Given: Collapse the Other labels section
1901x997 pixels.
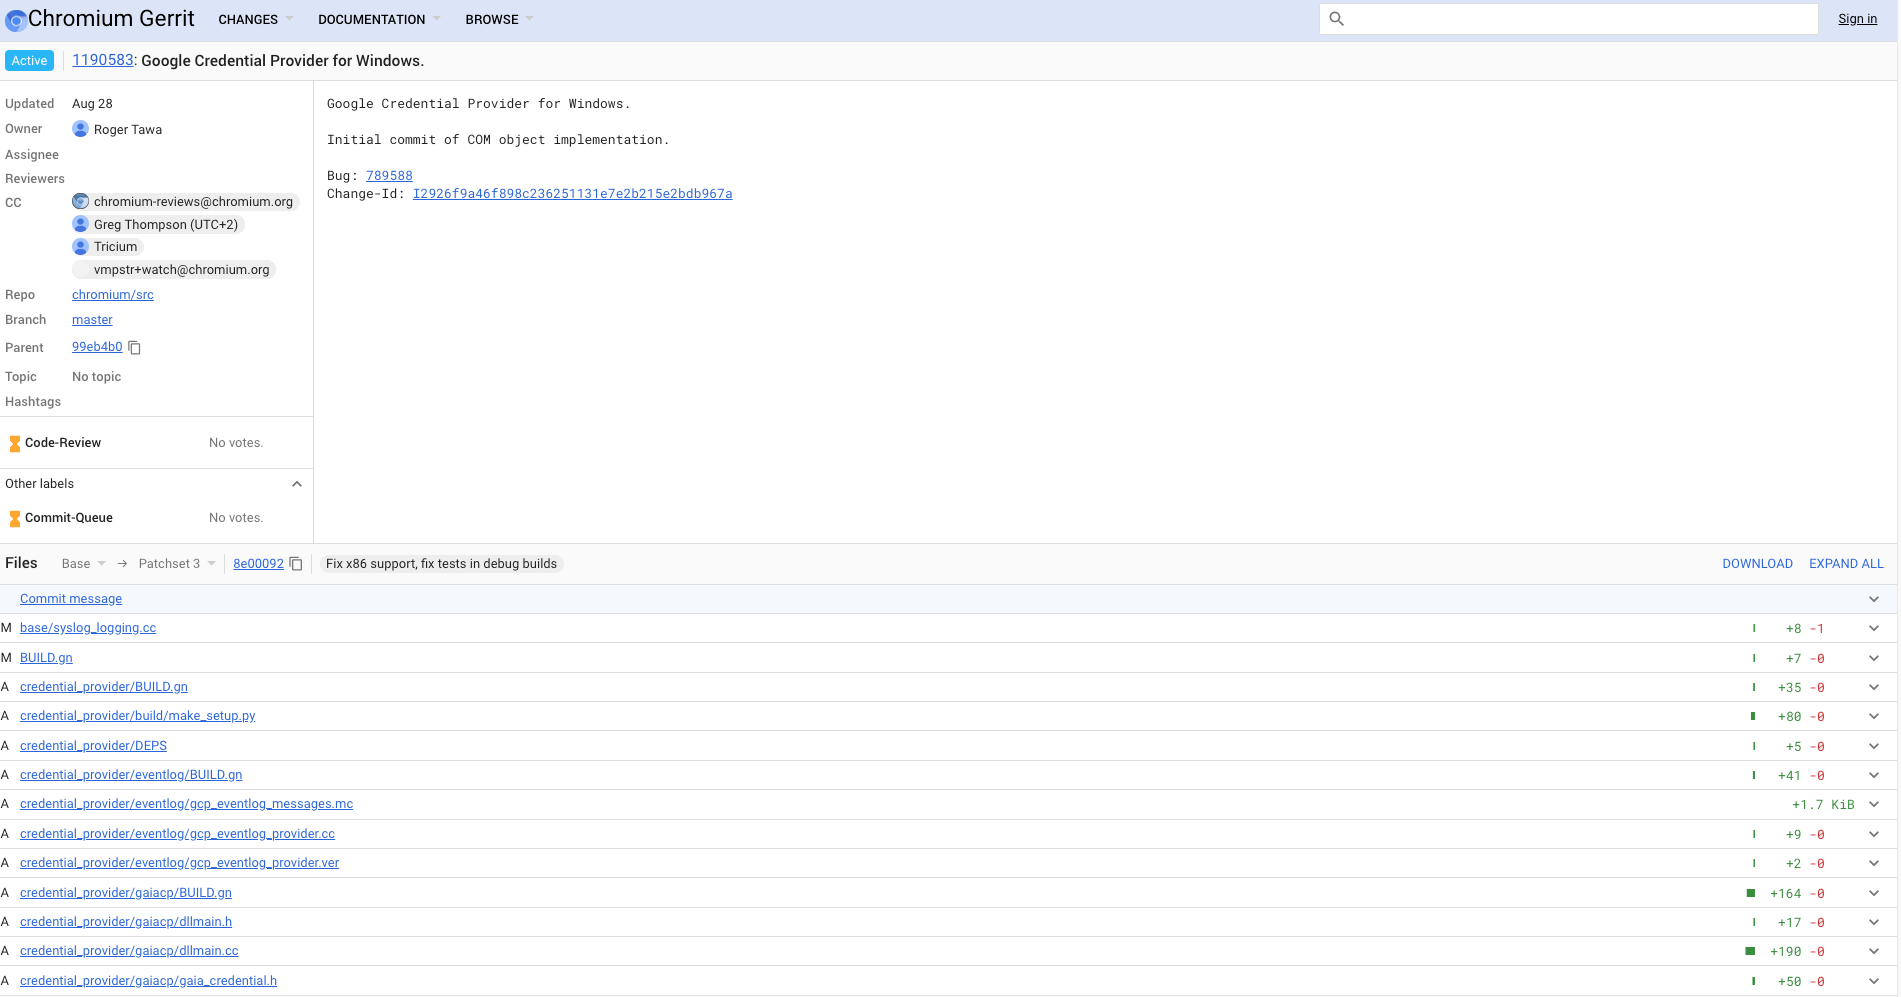Looking at the screenshot, I should point(296,484).
